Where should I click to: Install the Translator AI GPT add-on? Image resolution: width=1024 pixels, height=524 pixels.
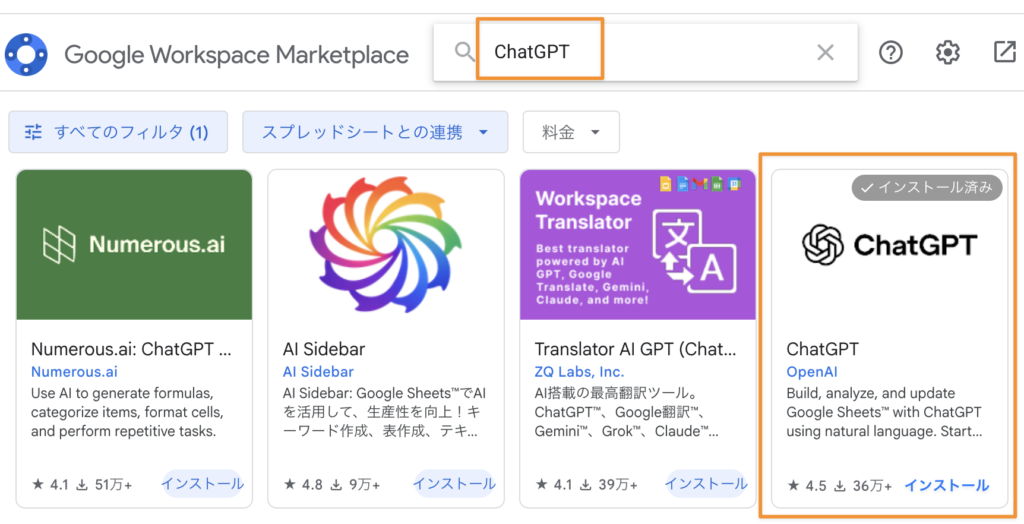coord(706,484)
